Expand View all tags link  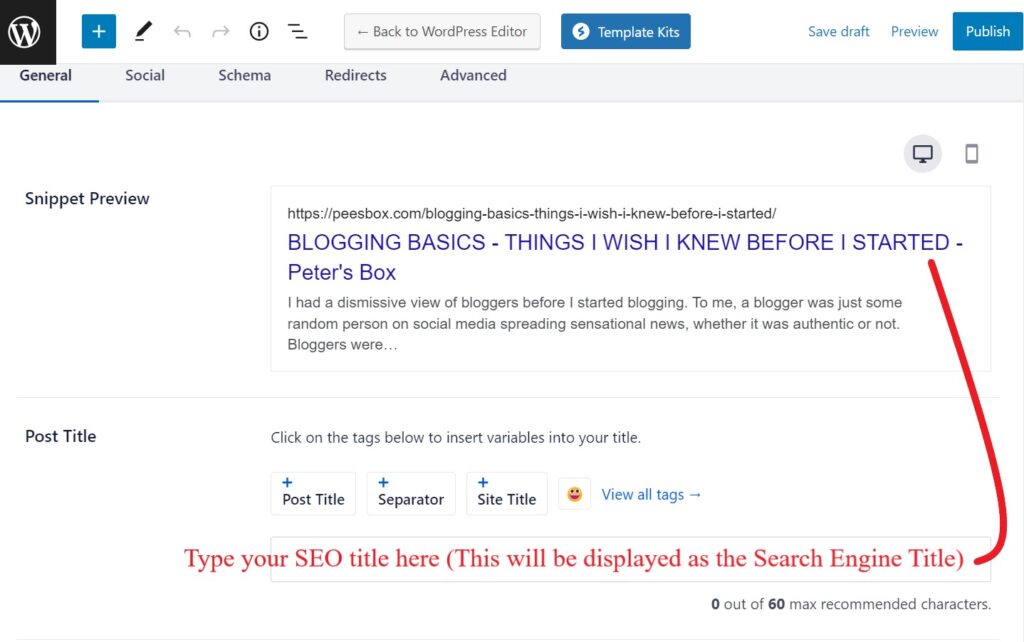(x=651, y=494)
